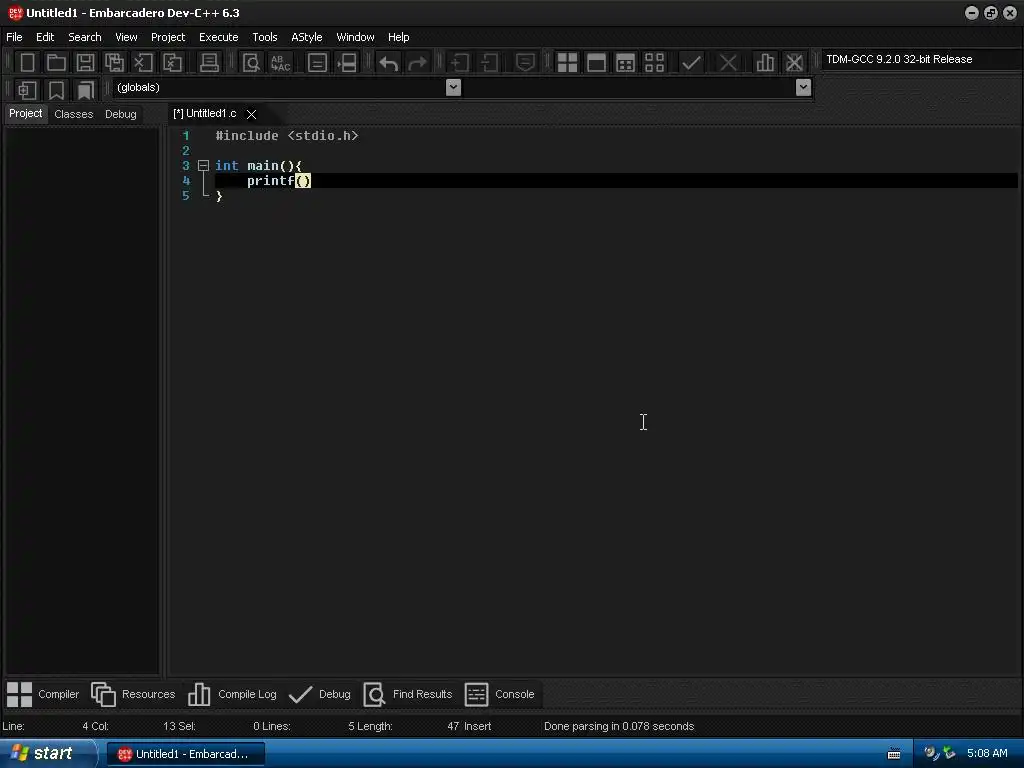Click the Redo arrow icon

pyautogui.click(x=417, y=63)
